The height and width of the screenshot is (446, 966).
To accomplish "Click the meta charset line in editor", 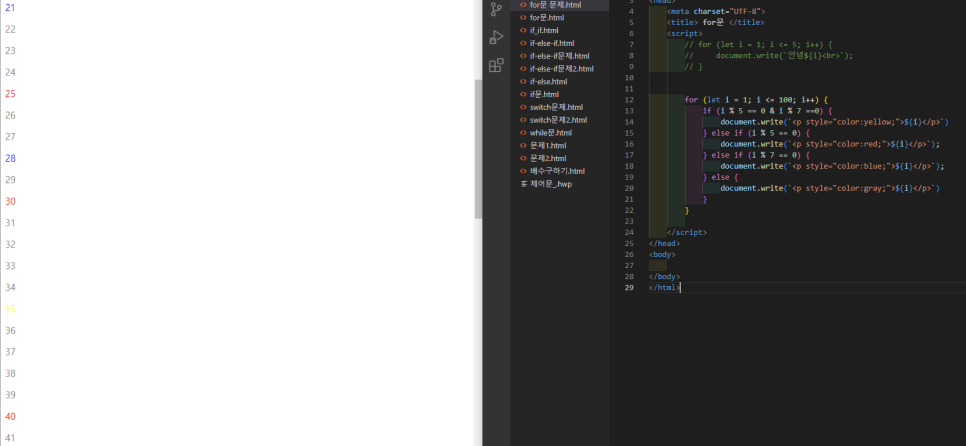I will point(716,11).
